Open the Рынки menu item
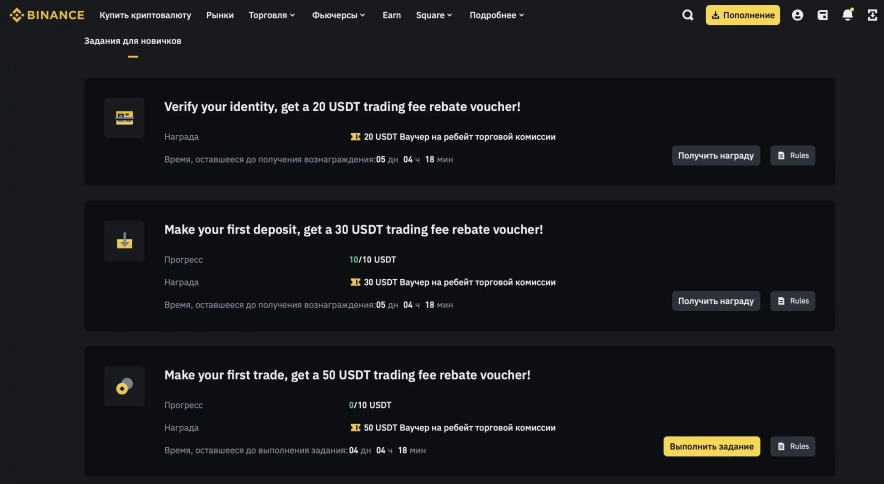The width and height of the screenshot is (884, 484). 220,15
